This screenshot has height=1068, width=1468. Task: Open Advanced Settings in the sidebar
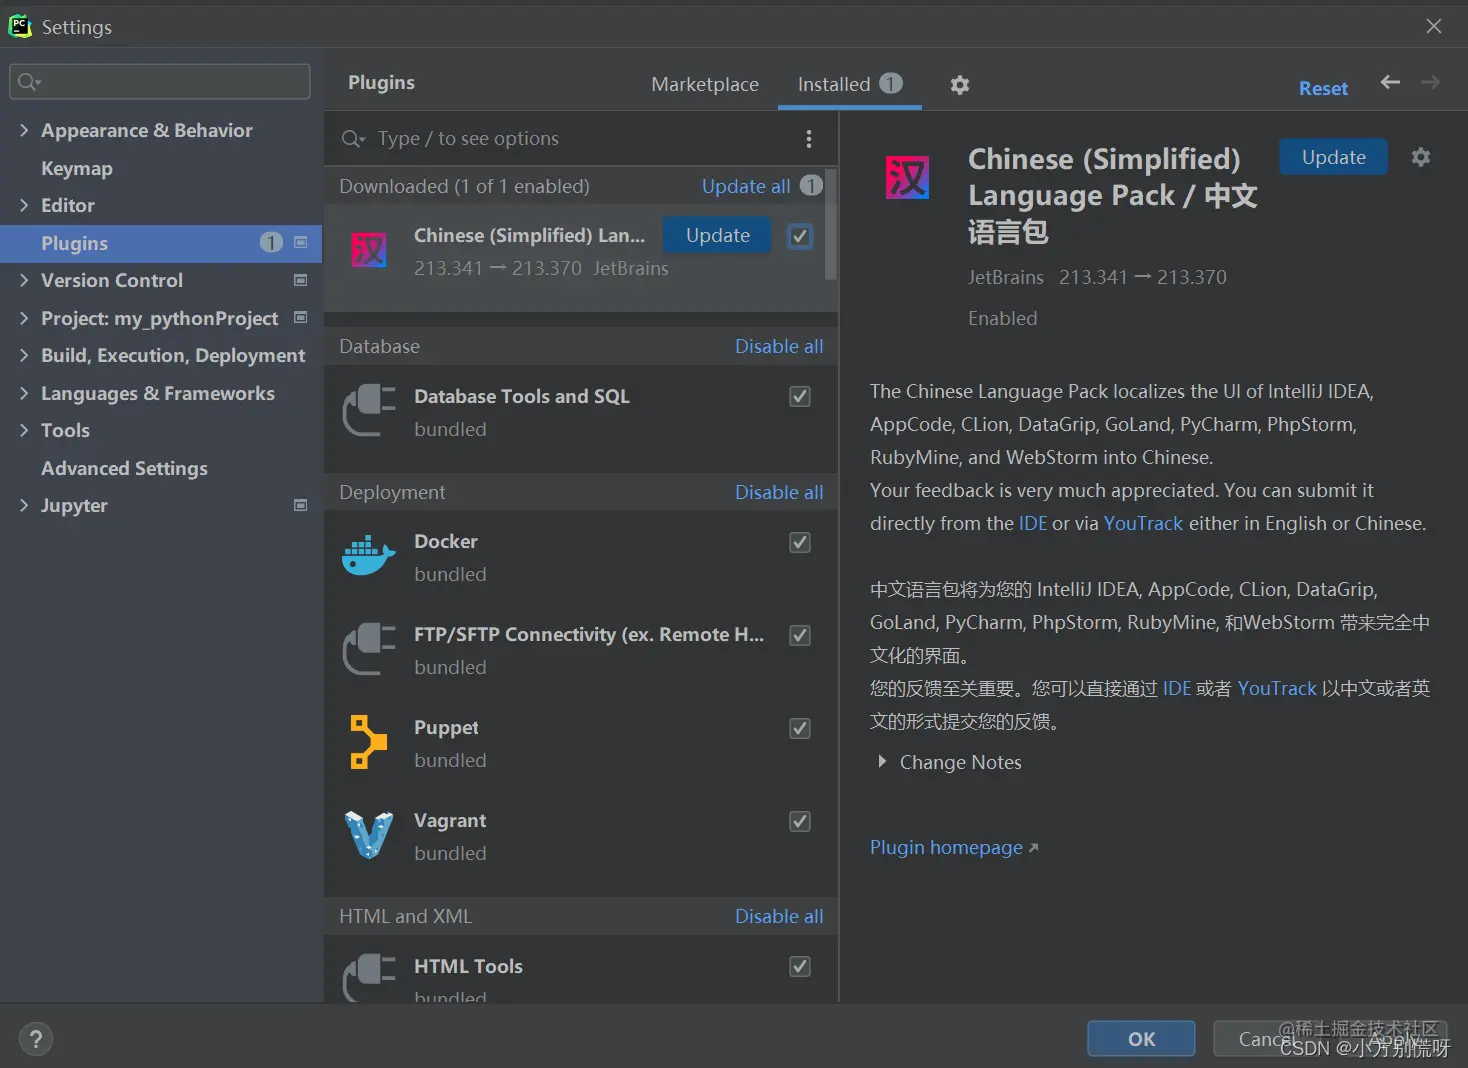124,468
